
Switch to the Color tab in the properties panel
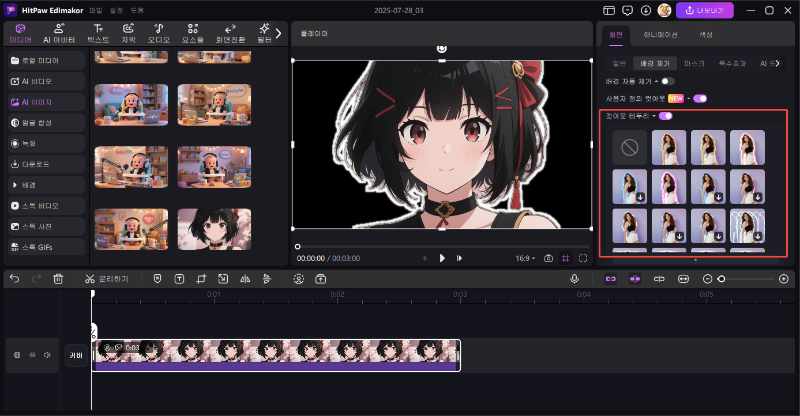pos(706,35)
